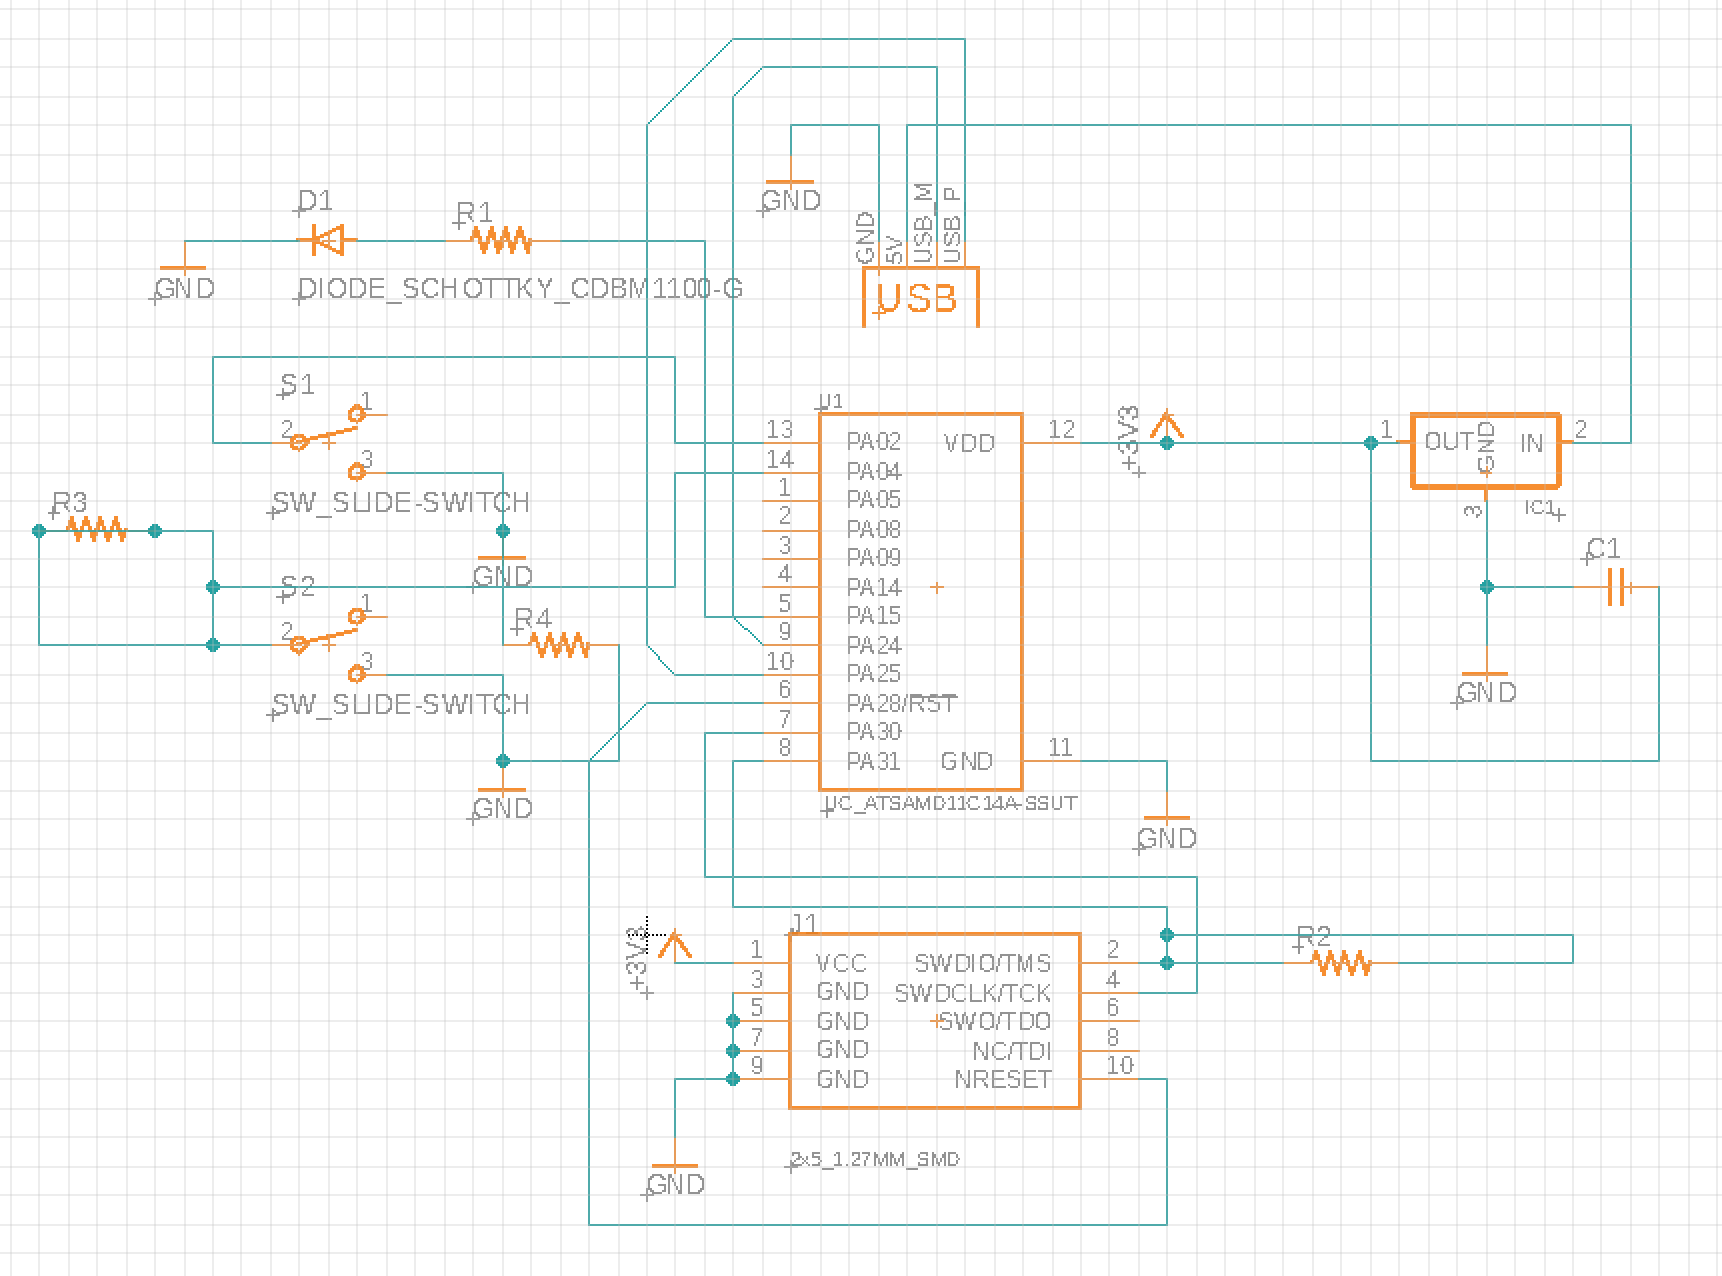This screenshot has width=1722, height=1276.
Task: Click the OUT pin label on IC1
Action: tap(1448, 442)
